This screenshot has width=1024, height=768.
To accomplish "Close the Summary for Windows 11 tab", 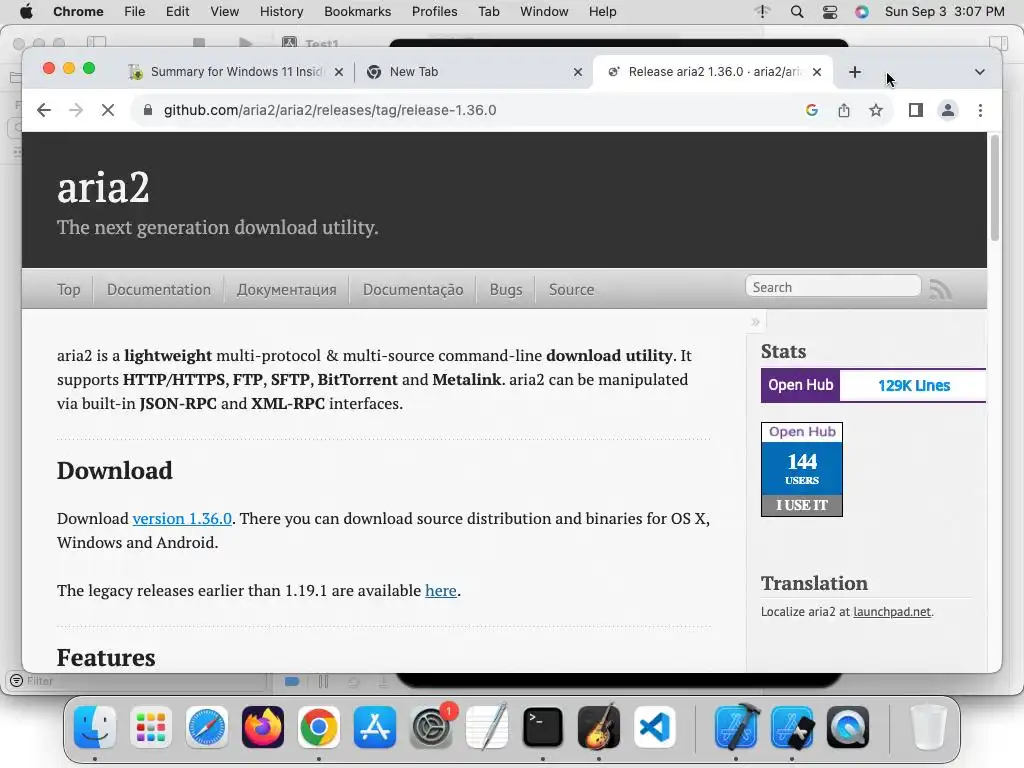I will click(339, 72).
